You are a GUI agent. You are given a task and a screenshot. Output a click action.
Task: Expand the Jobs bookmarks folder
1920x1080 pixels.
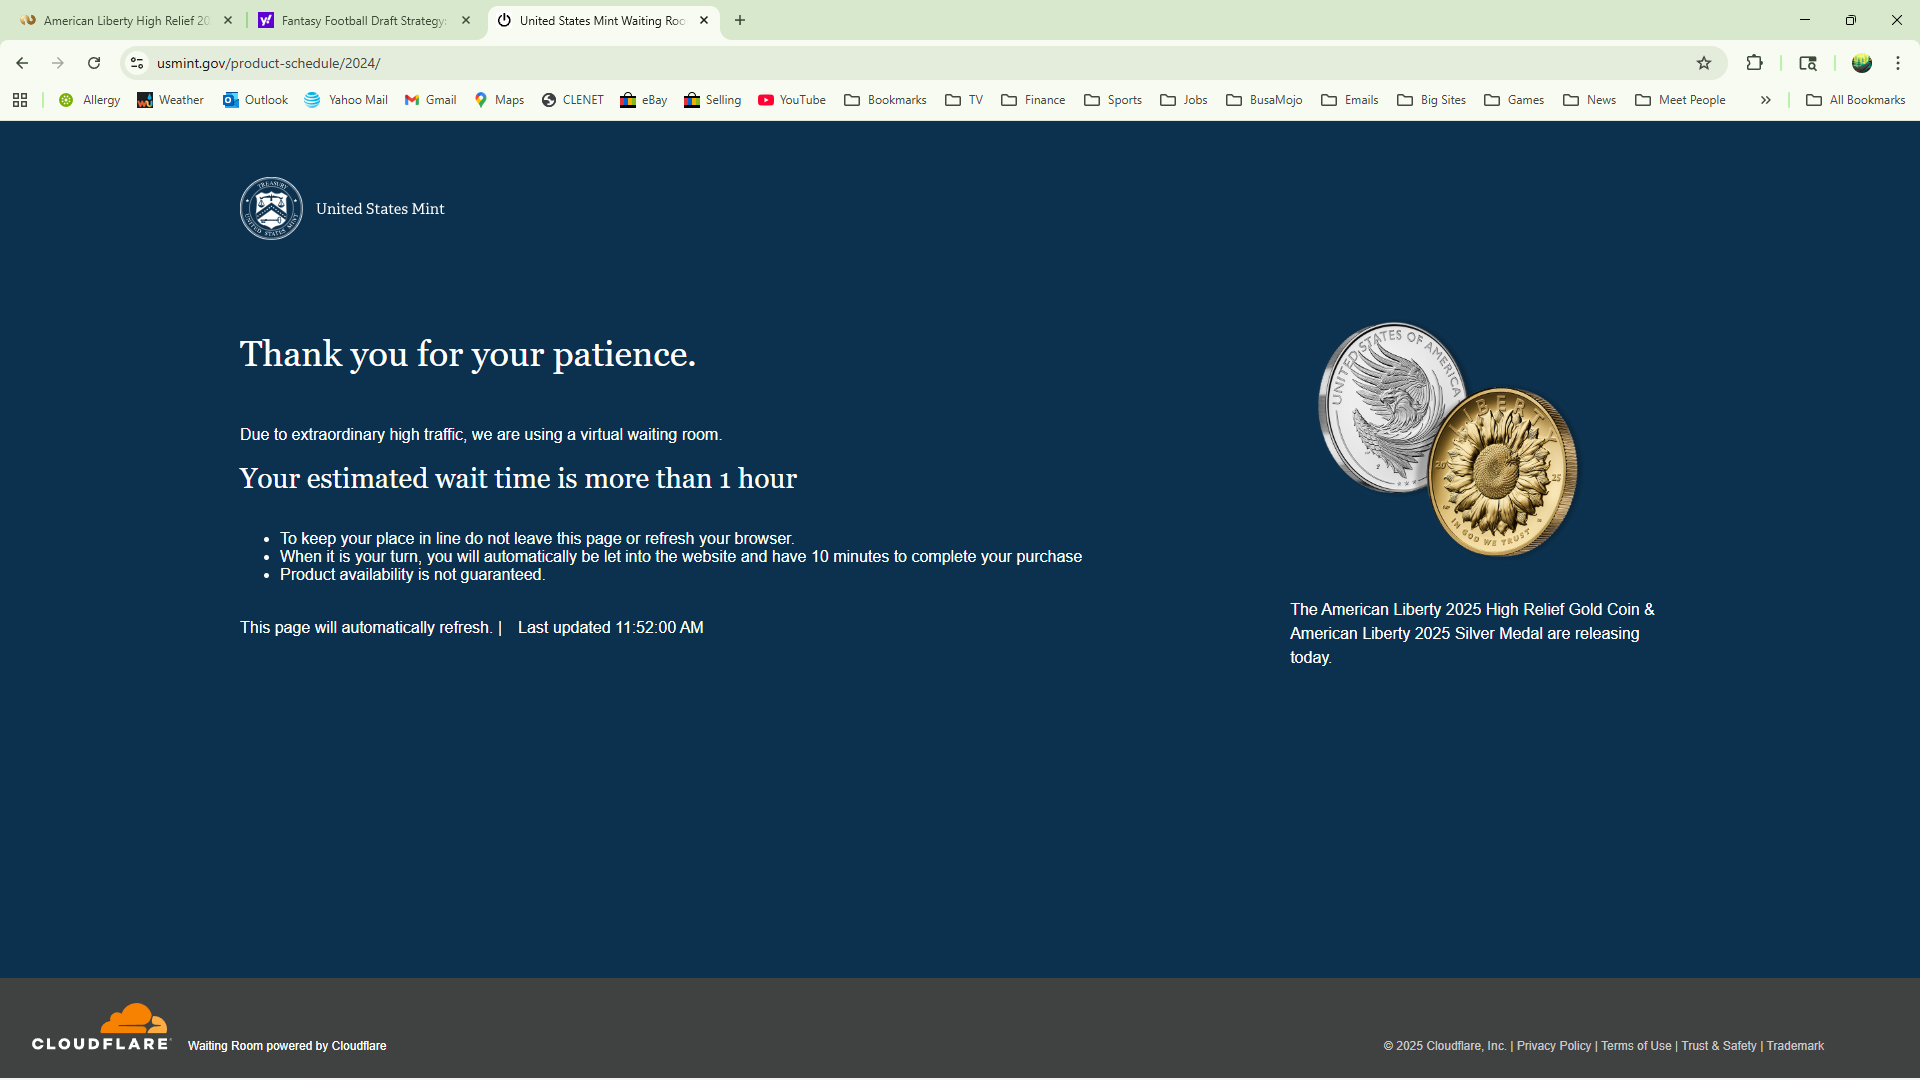(x=1183, y=100)
